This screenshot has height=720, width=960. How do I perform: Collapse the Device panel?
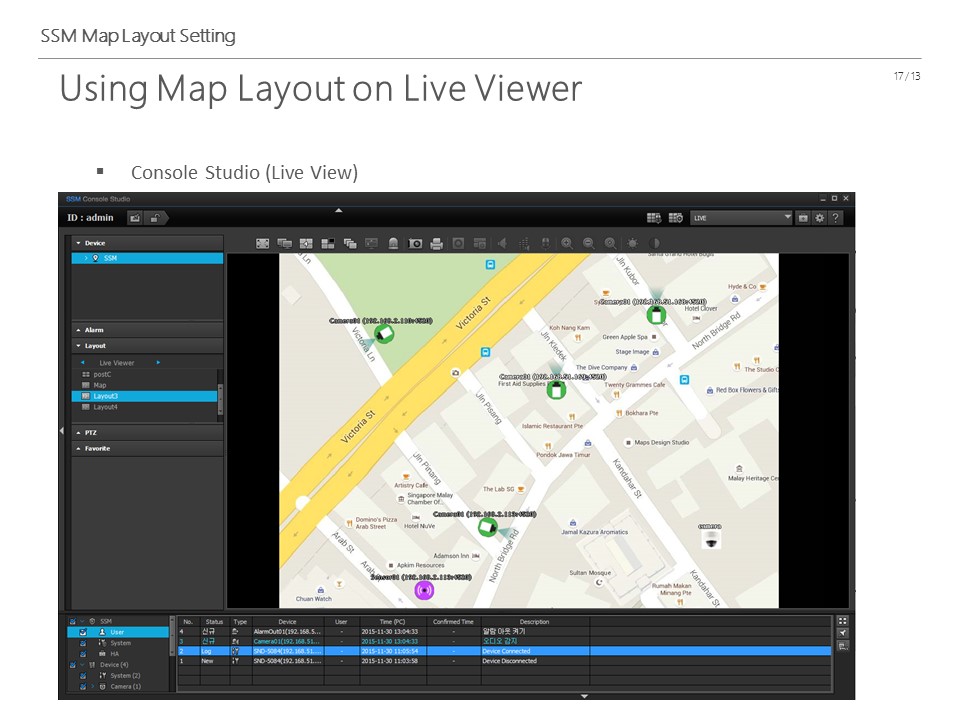(148, 243)
